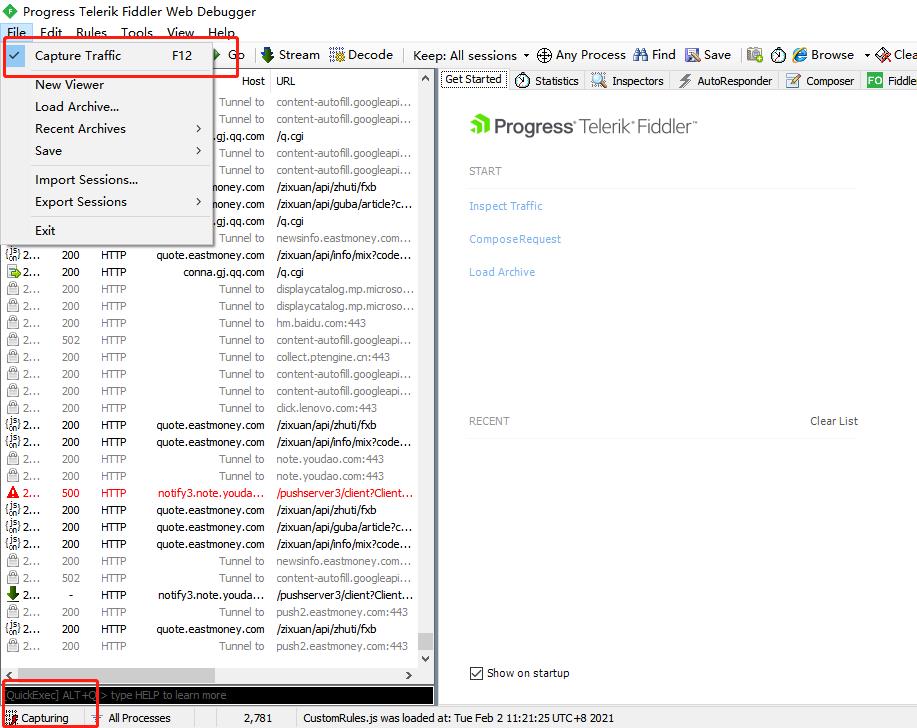
Task: Click the Go play arrow icon
Action: [217, 55]
